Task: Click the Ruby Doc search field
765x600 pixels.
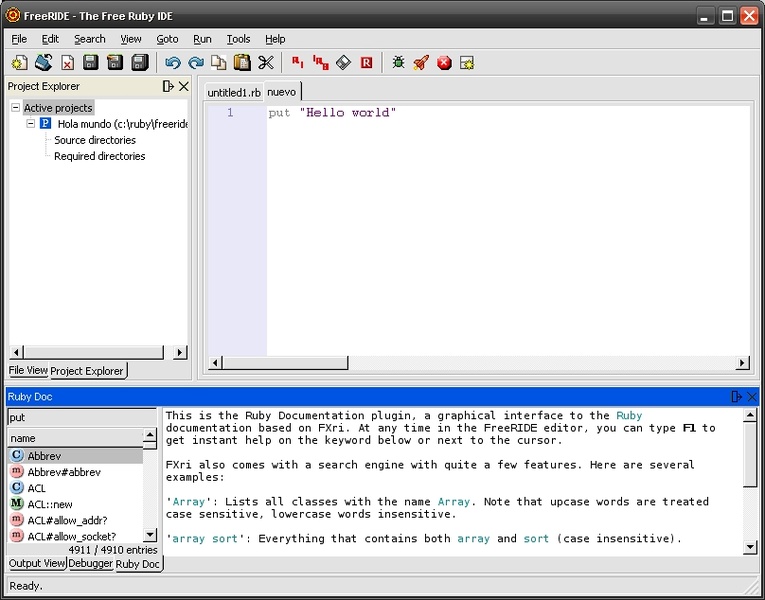Action: [81, 418]
